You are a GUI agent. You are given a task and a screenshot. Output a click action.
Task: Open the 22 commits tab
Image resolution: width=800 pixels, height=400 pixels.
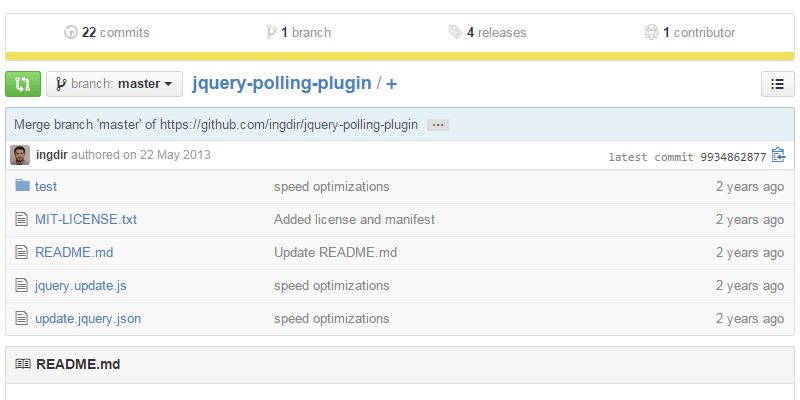pyautogui.click(x=106, y=32)
